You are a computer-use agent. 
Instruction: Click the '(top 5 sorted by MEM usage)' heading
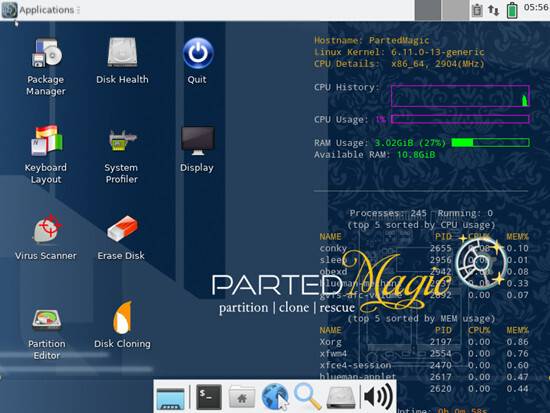(421, 319)
